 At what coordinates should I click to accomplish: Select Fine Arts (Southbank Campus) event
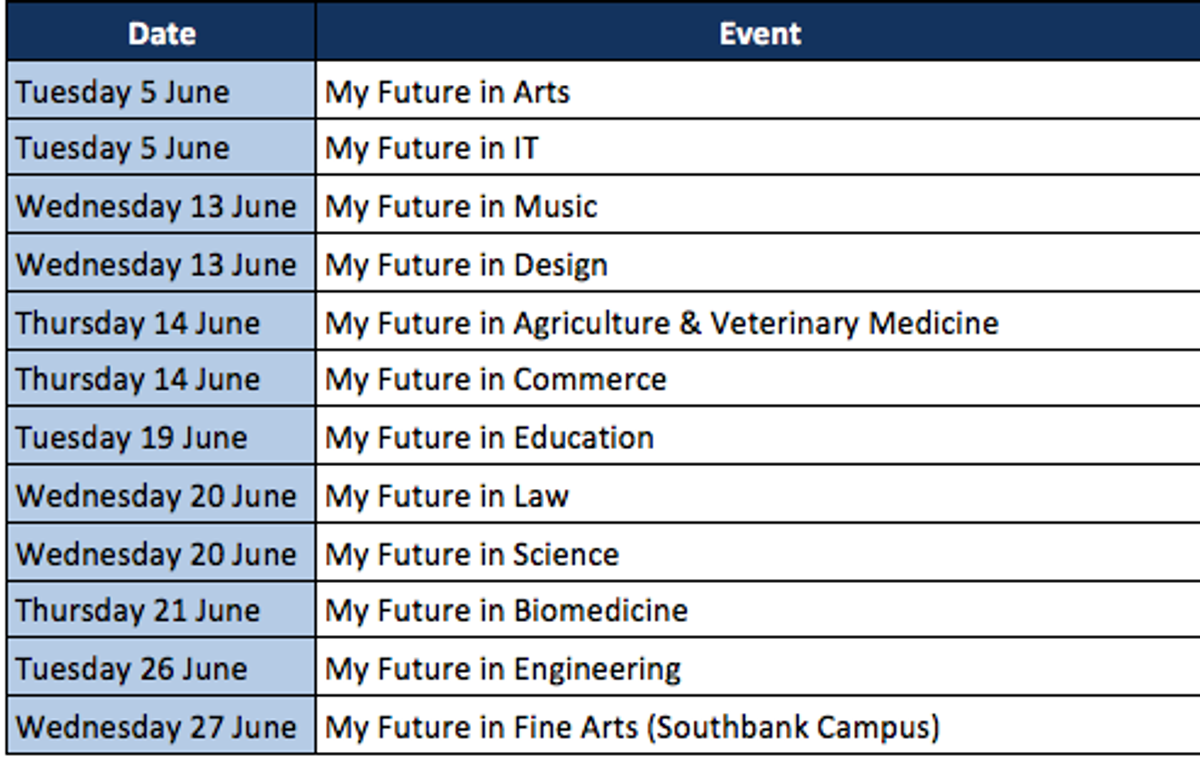click(x=758, y=726)
